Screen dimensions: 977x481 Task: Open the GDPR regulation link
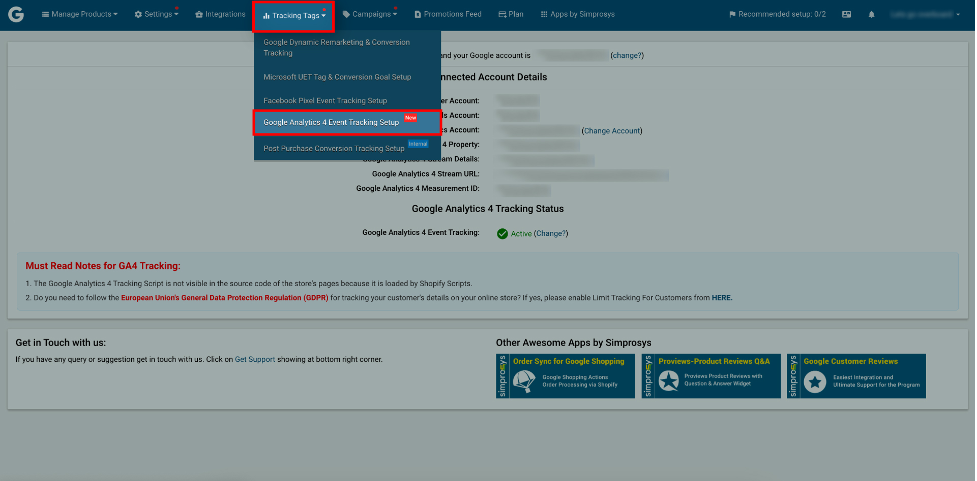pos(225,298)
